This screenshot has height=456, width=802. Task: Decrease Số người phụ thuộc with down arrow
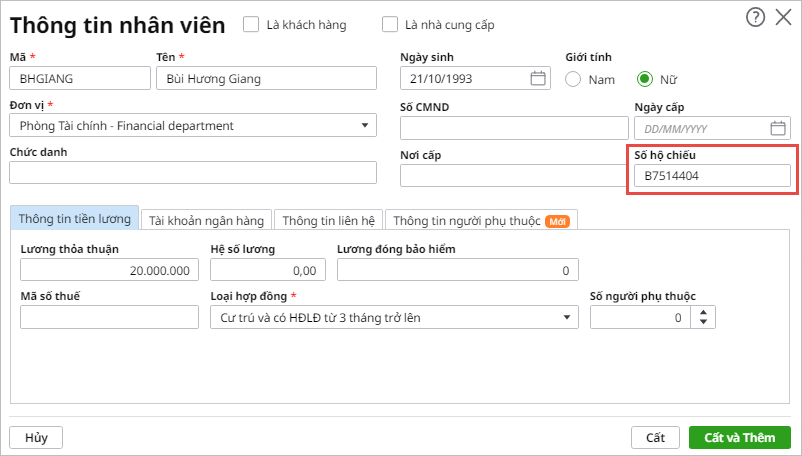tap(705, 322)
